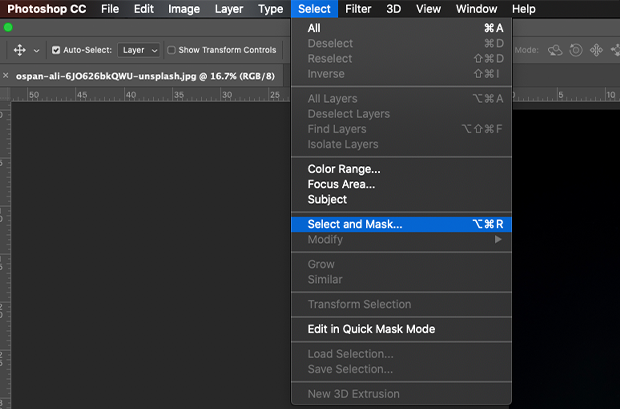Select the Move tool icon in options bar
Image resolution: width=620 pixels, height=409 pixels.
pyautogui.click(x=19, y=50)
